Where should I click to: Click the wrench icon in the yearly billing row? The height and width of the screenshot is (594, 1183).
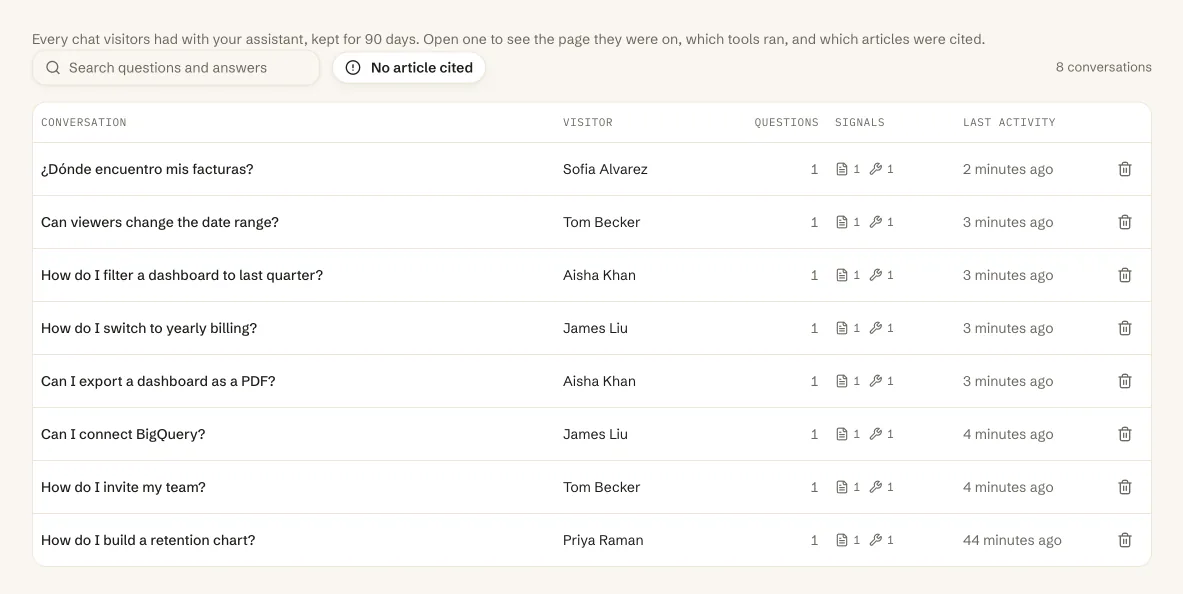click(x=875, y=328)
